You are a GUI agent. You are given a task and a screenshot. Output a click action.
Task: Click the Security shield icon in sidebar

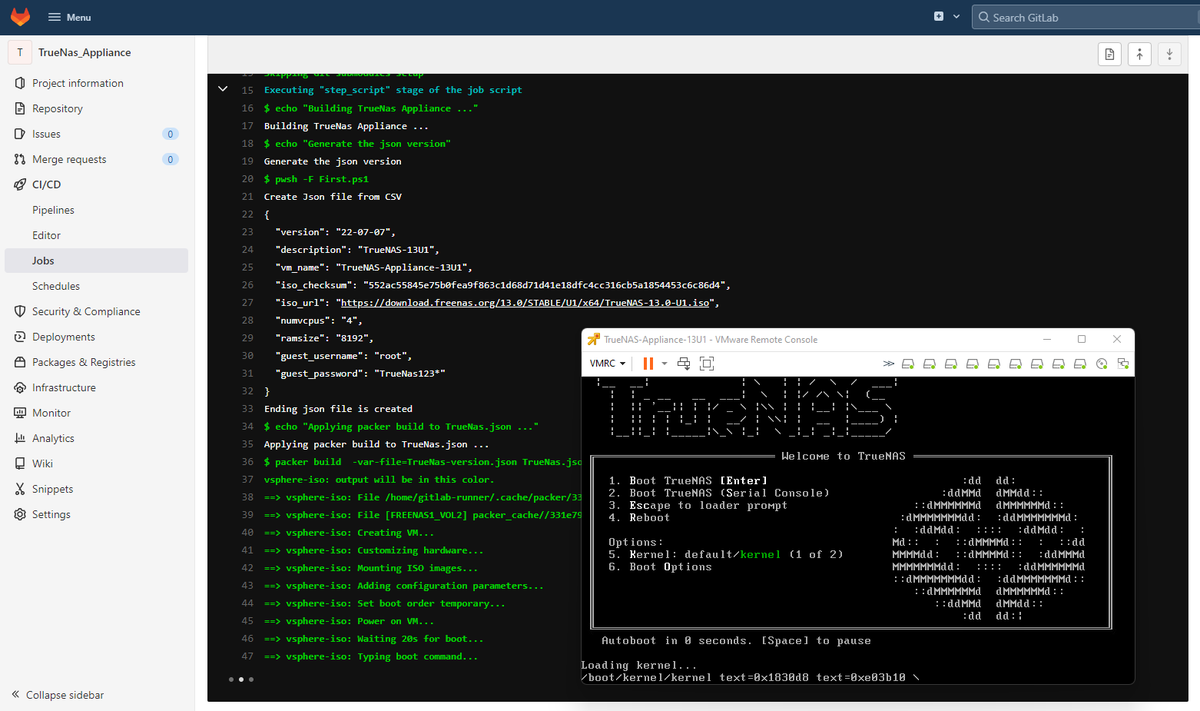tap(20, 311)
